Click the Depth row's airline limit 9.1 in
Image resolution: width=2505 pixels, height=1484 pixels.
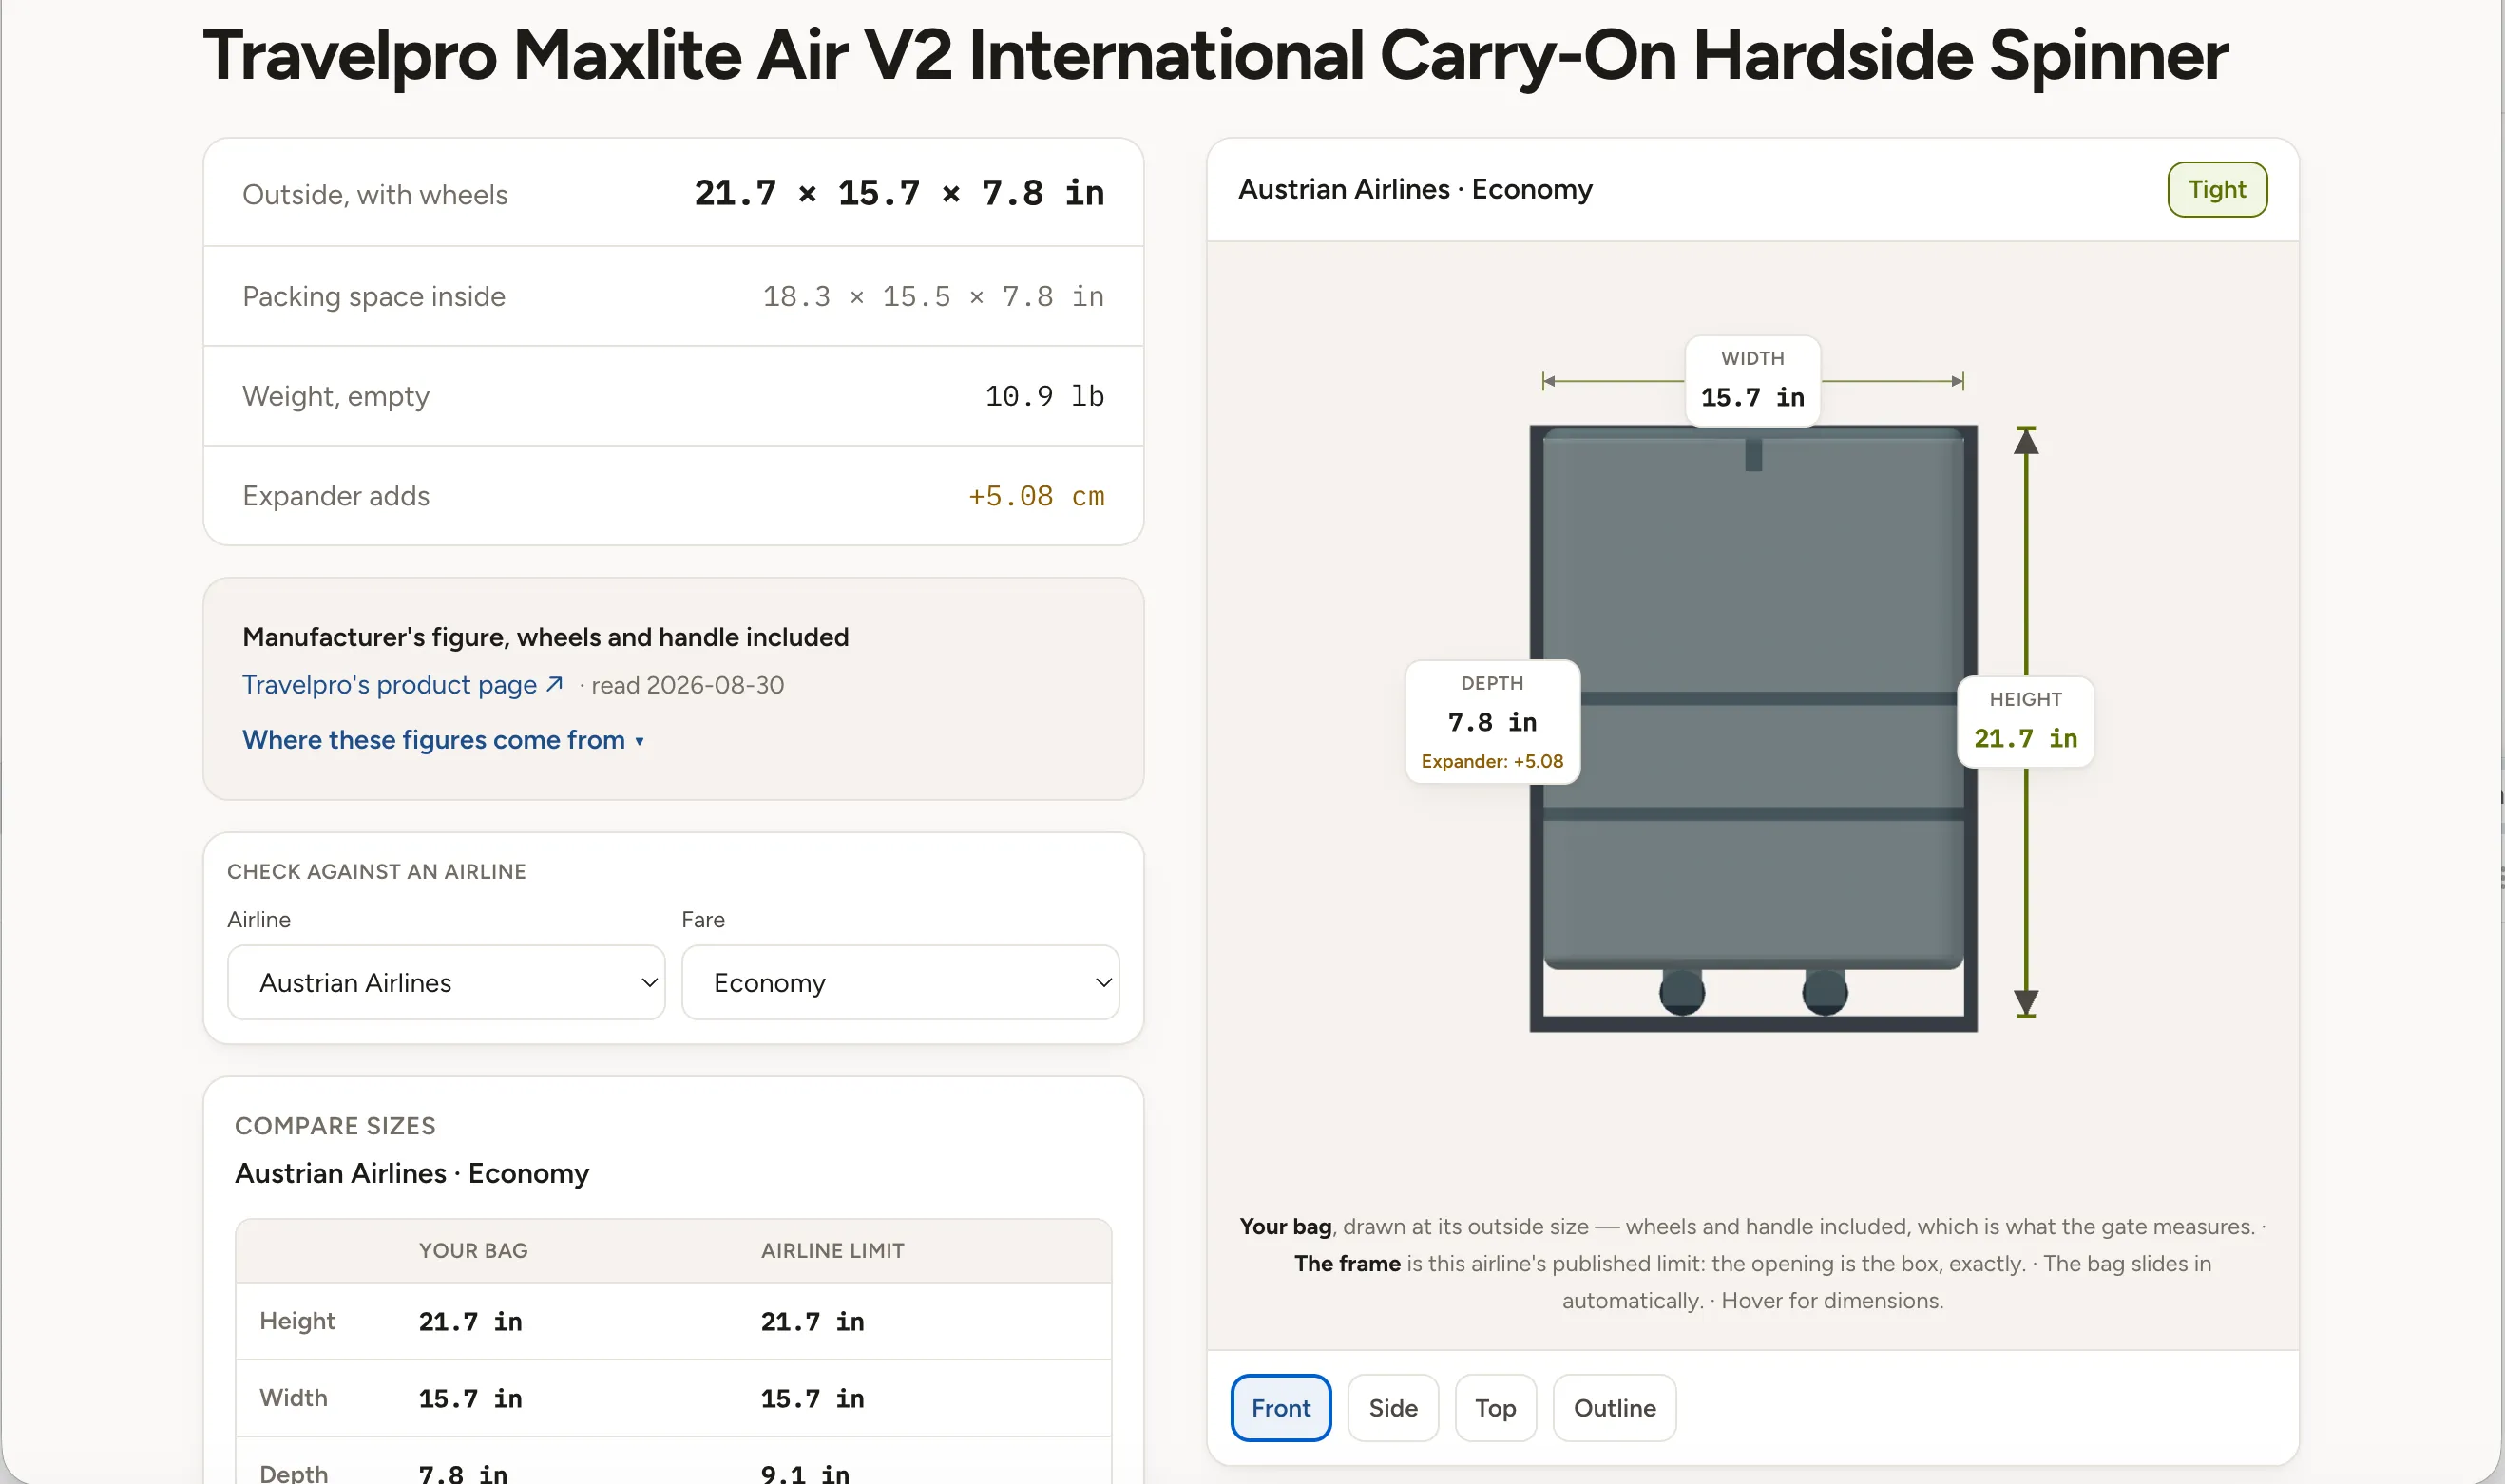[805, 1473]
